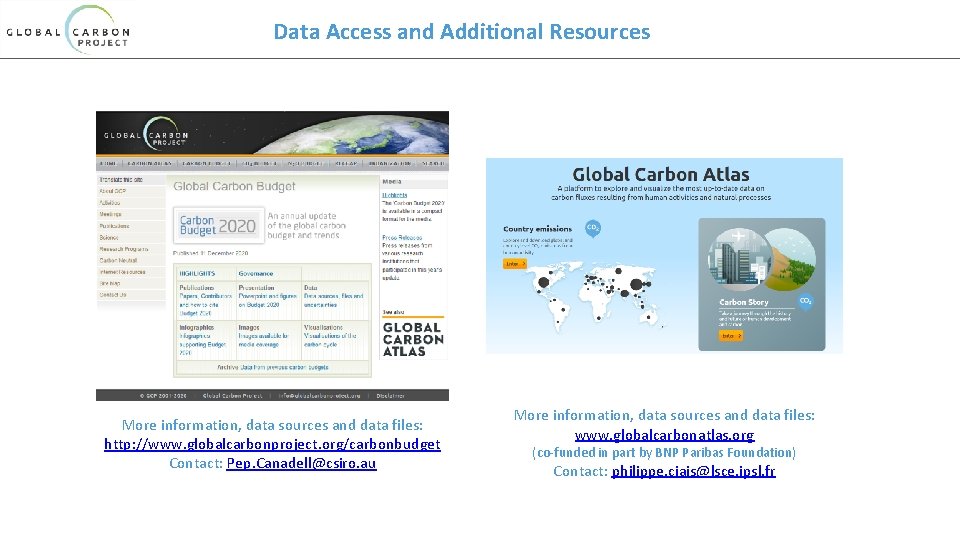
Task: Click the Carbon Budget 2020 badge
Action: 218,225
